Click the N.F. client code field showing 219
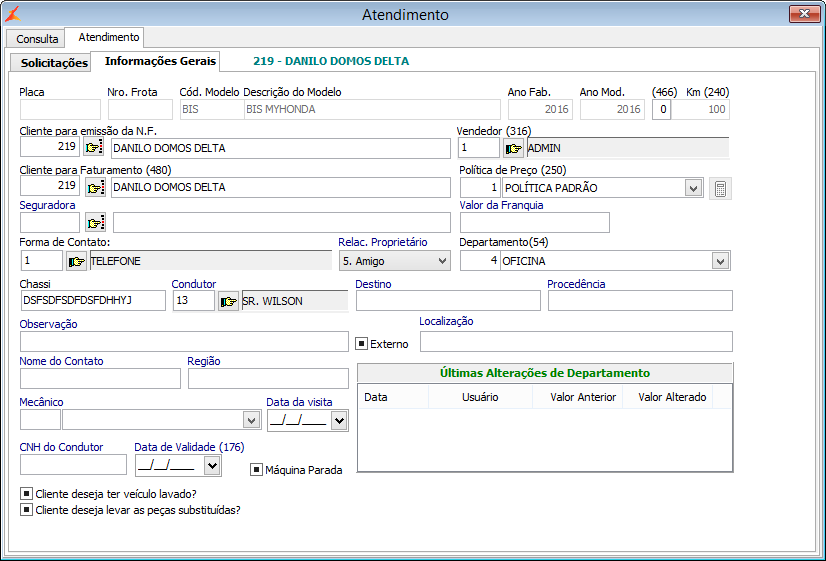This screenshot has width=826, height=561. point(50,147)
